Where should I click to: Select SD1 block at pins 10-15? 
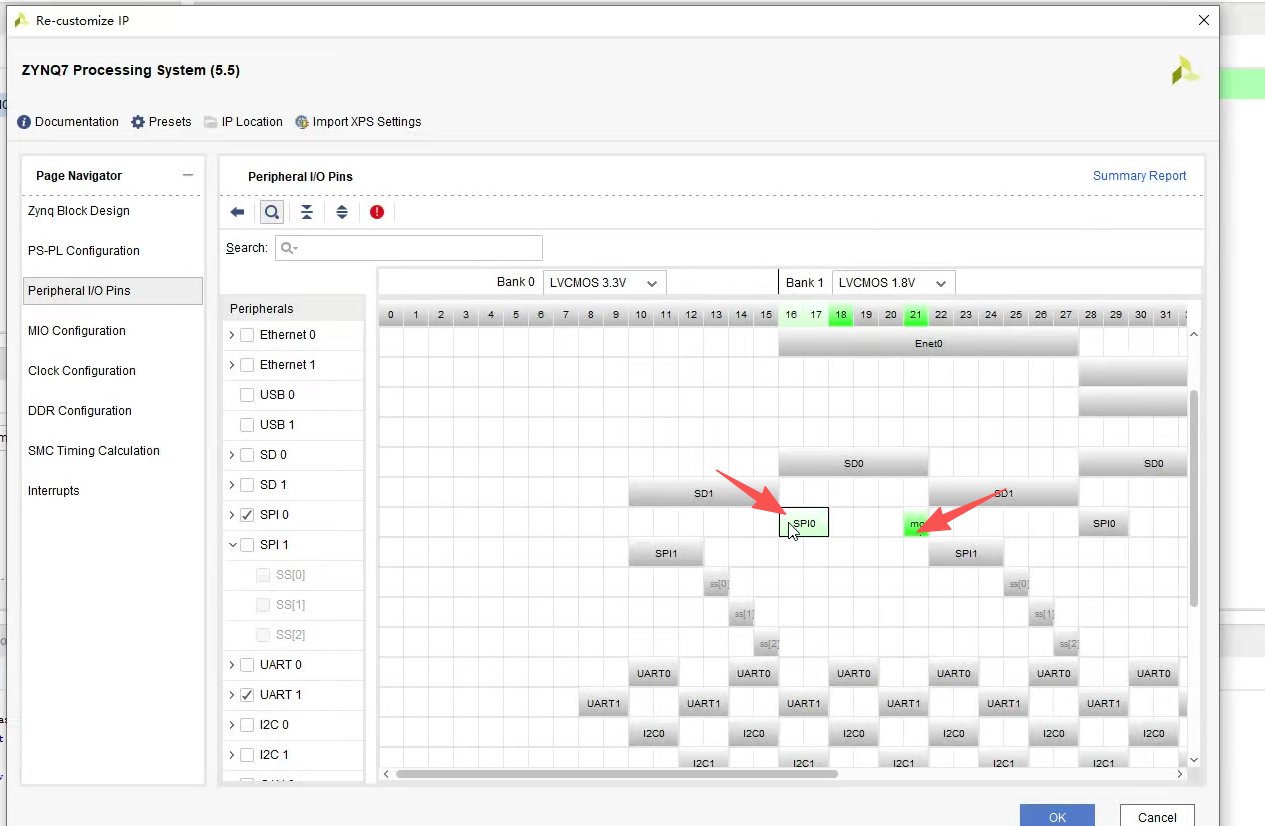pos(704,493)
